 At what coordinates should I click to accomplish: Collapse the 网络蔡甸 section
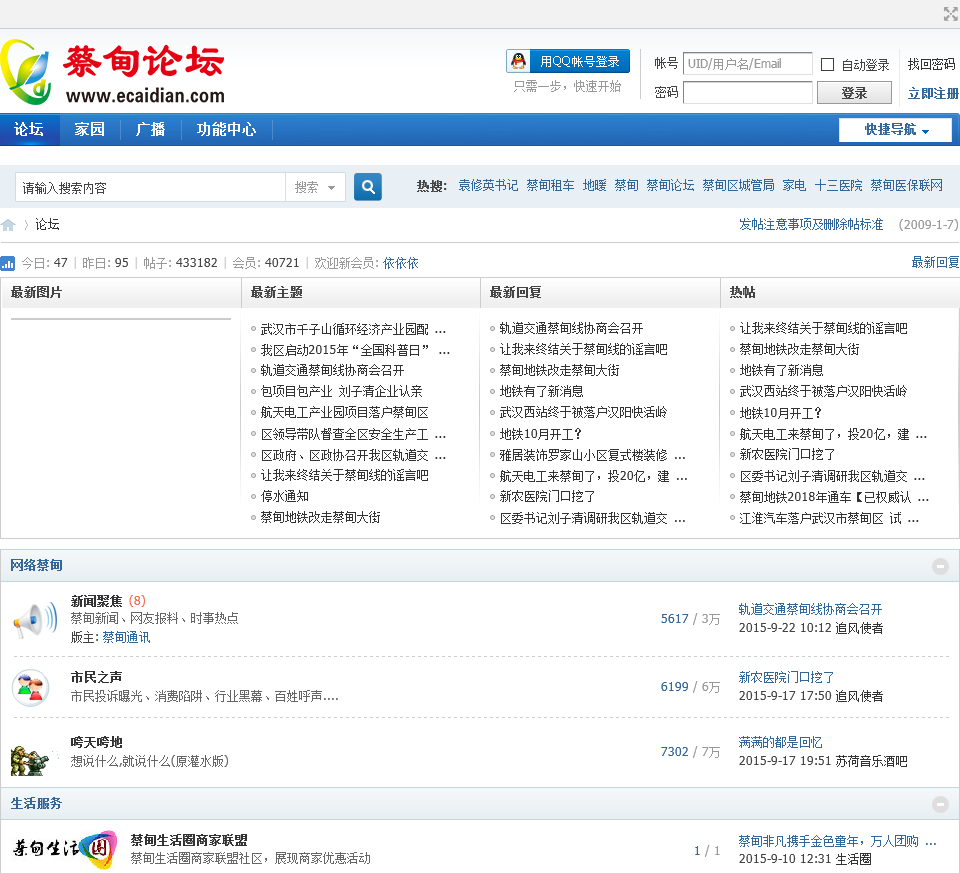pyautogui.click(x=940, y=566)
